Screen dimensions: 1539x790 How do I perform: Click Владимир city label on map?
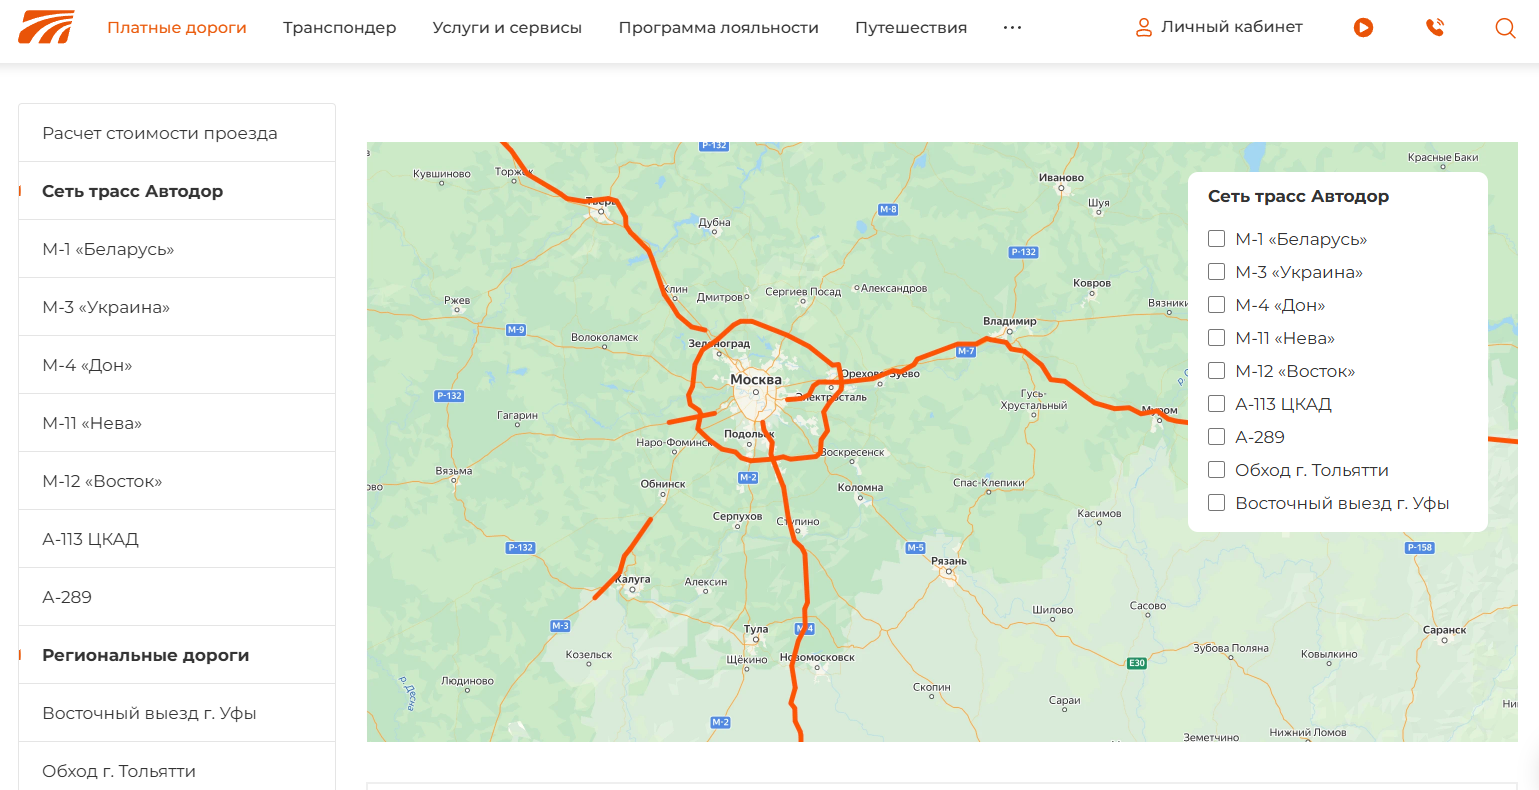coord(1010,322)
